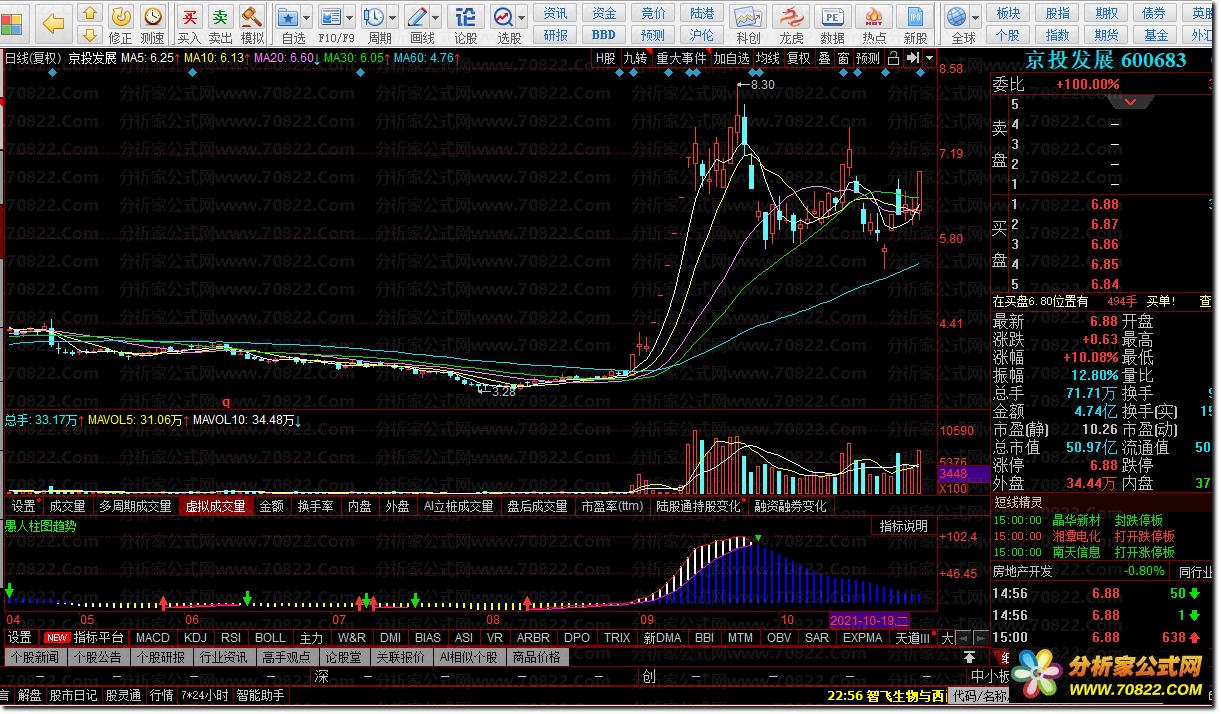1221x714 pixels.
Task: Open 股市日记 in the status bar
Action: click(x=73, y=695)
